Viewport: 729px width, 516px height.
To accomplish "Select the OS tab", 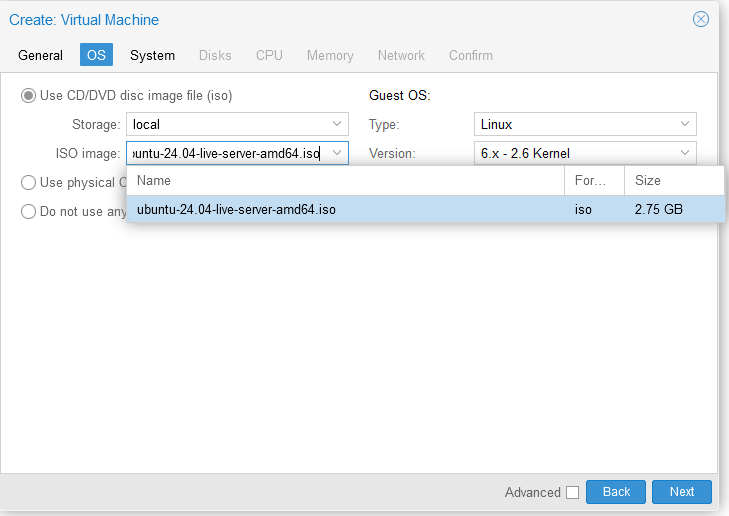I will tap(96, 55).
